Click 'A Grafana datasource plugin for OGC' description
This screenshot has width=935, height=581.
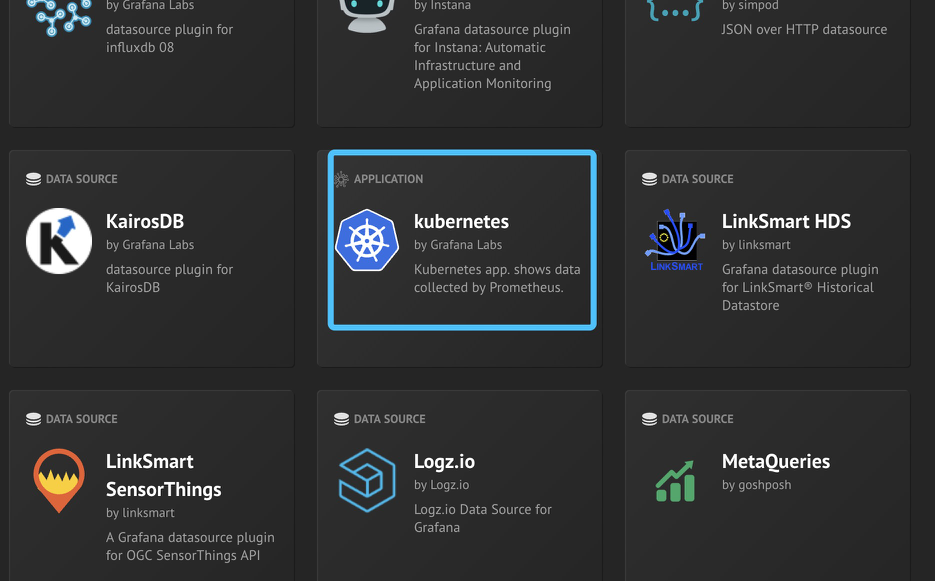point(190,546)
